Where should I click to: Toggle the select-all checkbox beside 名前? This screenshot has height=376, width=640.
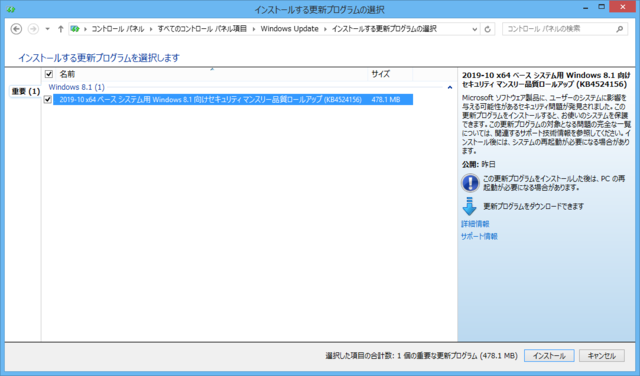click(x=49, y=74)
